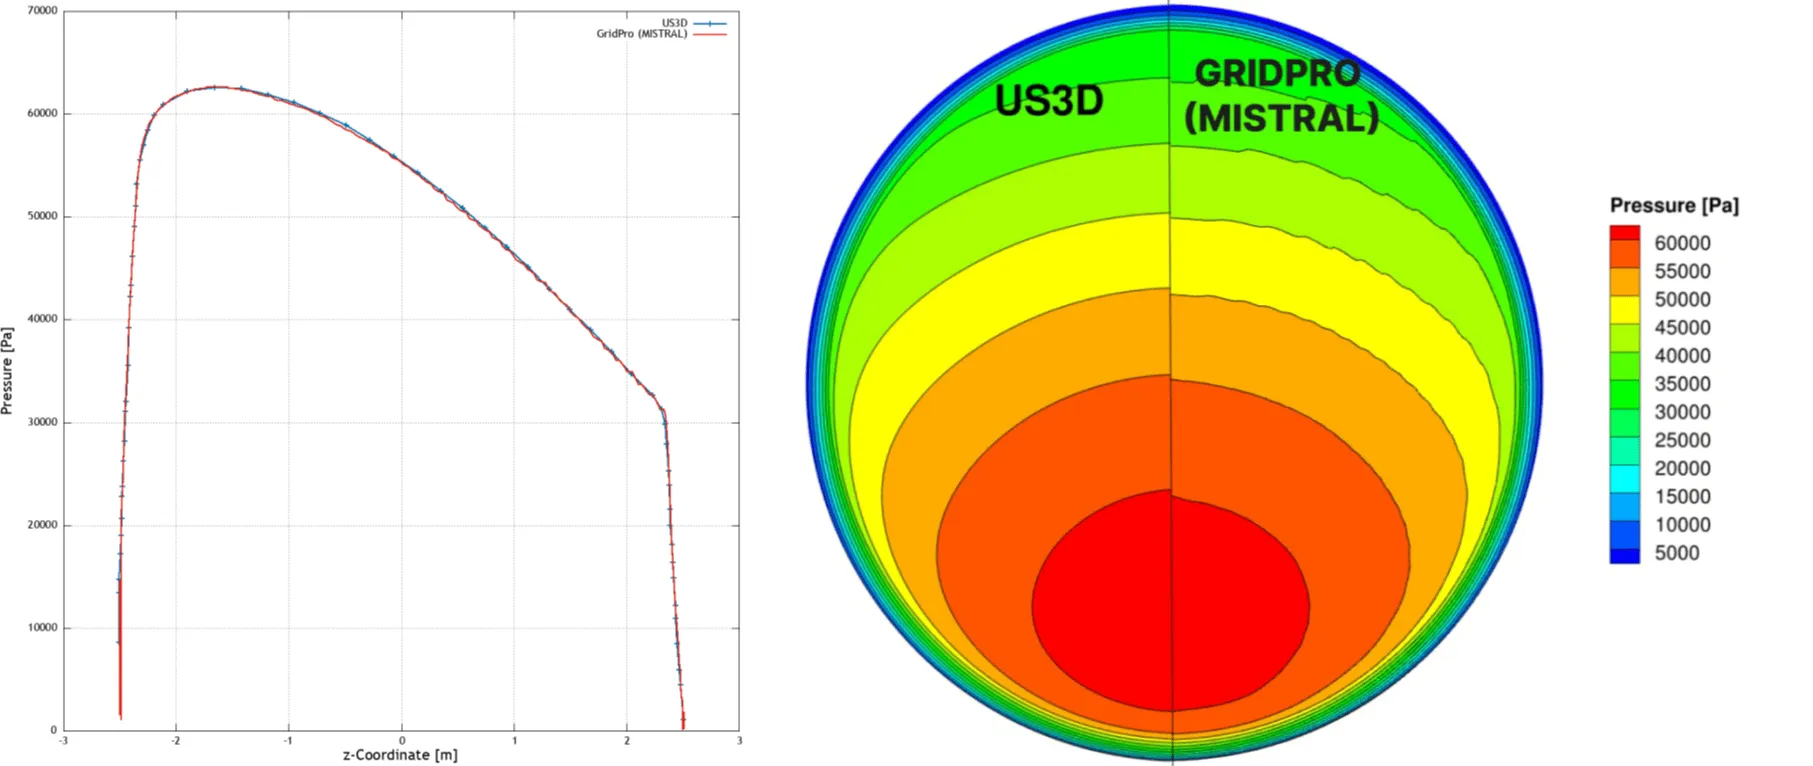Click the 1 tick label on the x-axis
The width and height of the screenshot is (1813, 766).
[515, 741]
